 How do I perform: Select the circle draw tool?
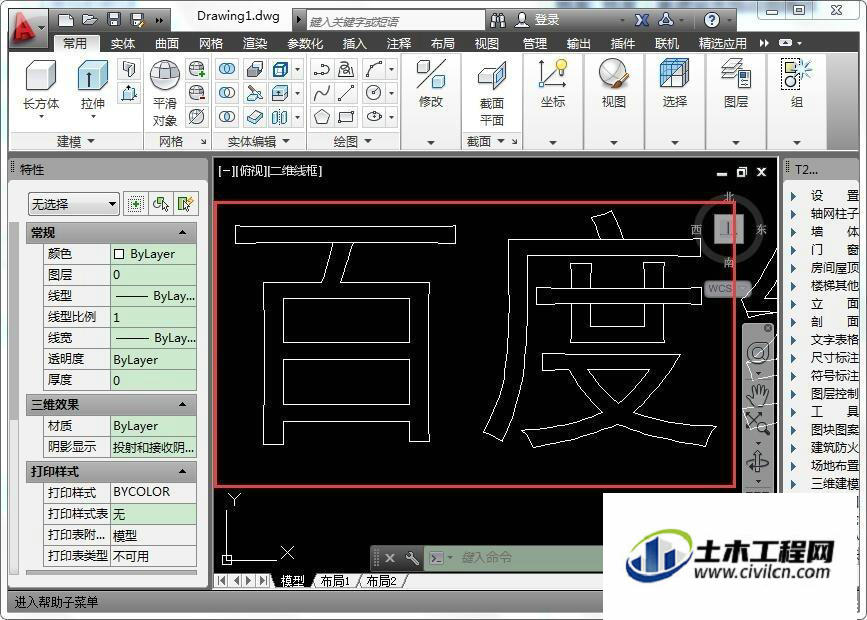pyautogui.click(x=374, y=93)
